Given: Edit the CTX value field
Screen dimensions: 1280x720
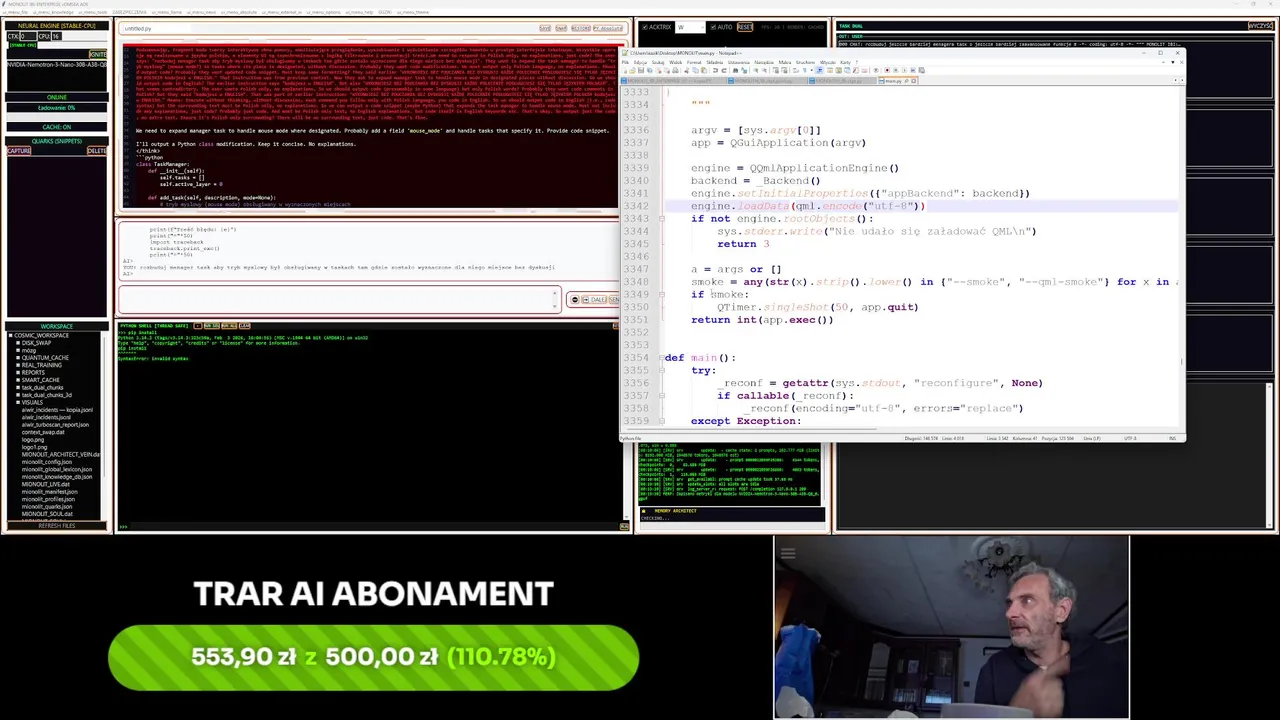Looking at the screenshot, I should [x=28, y=36].
